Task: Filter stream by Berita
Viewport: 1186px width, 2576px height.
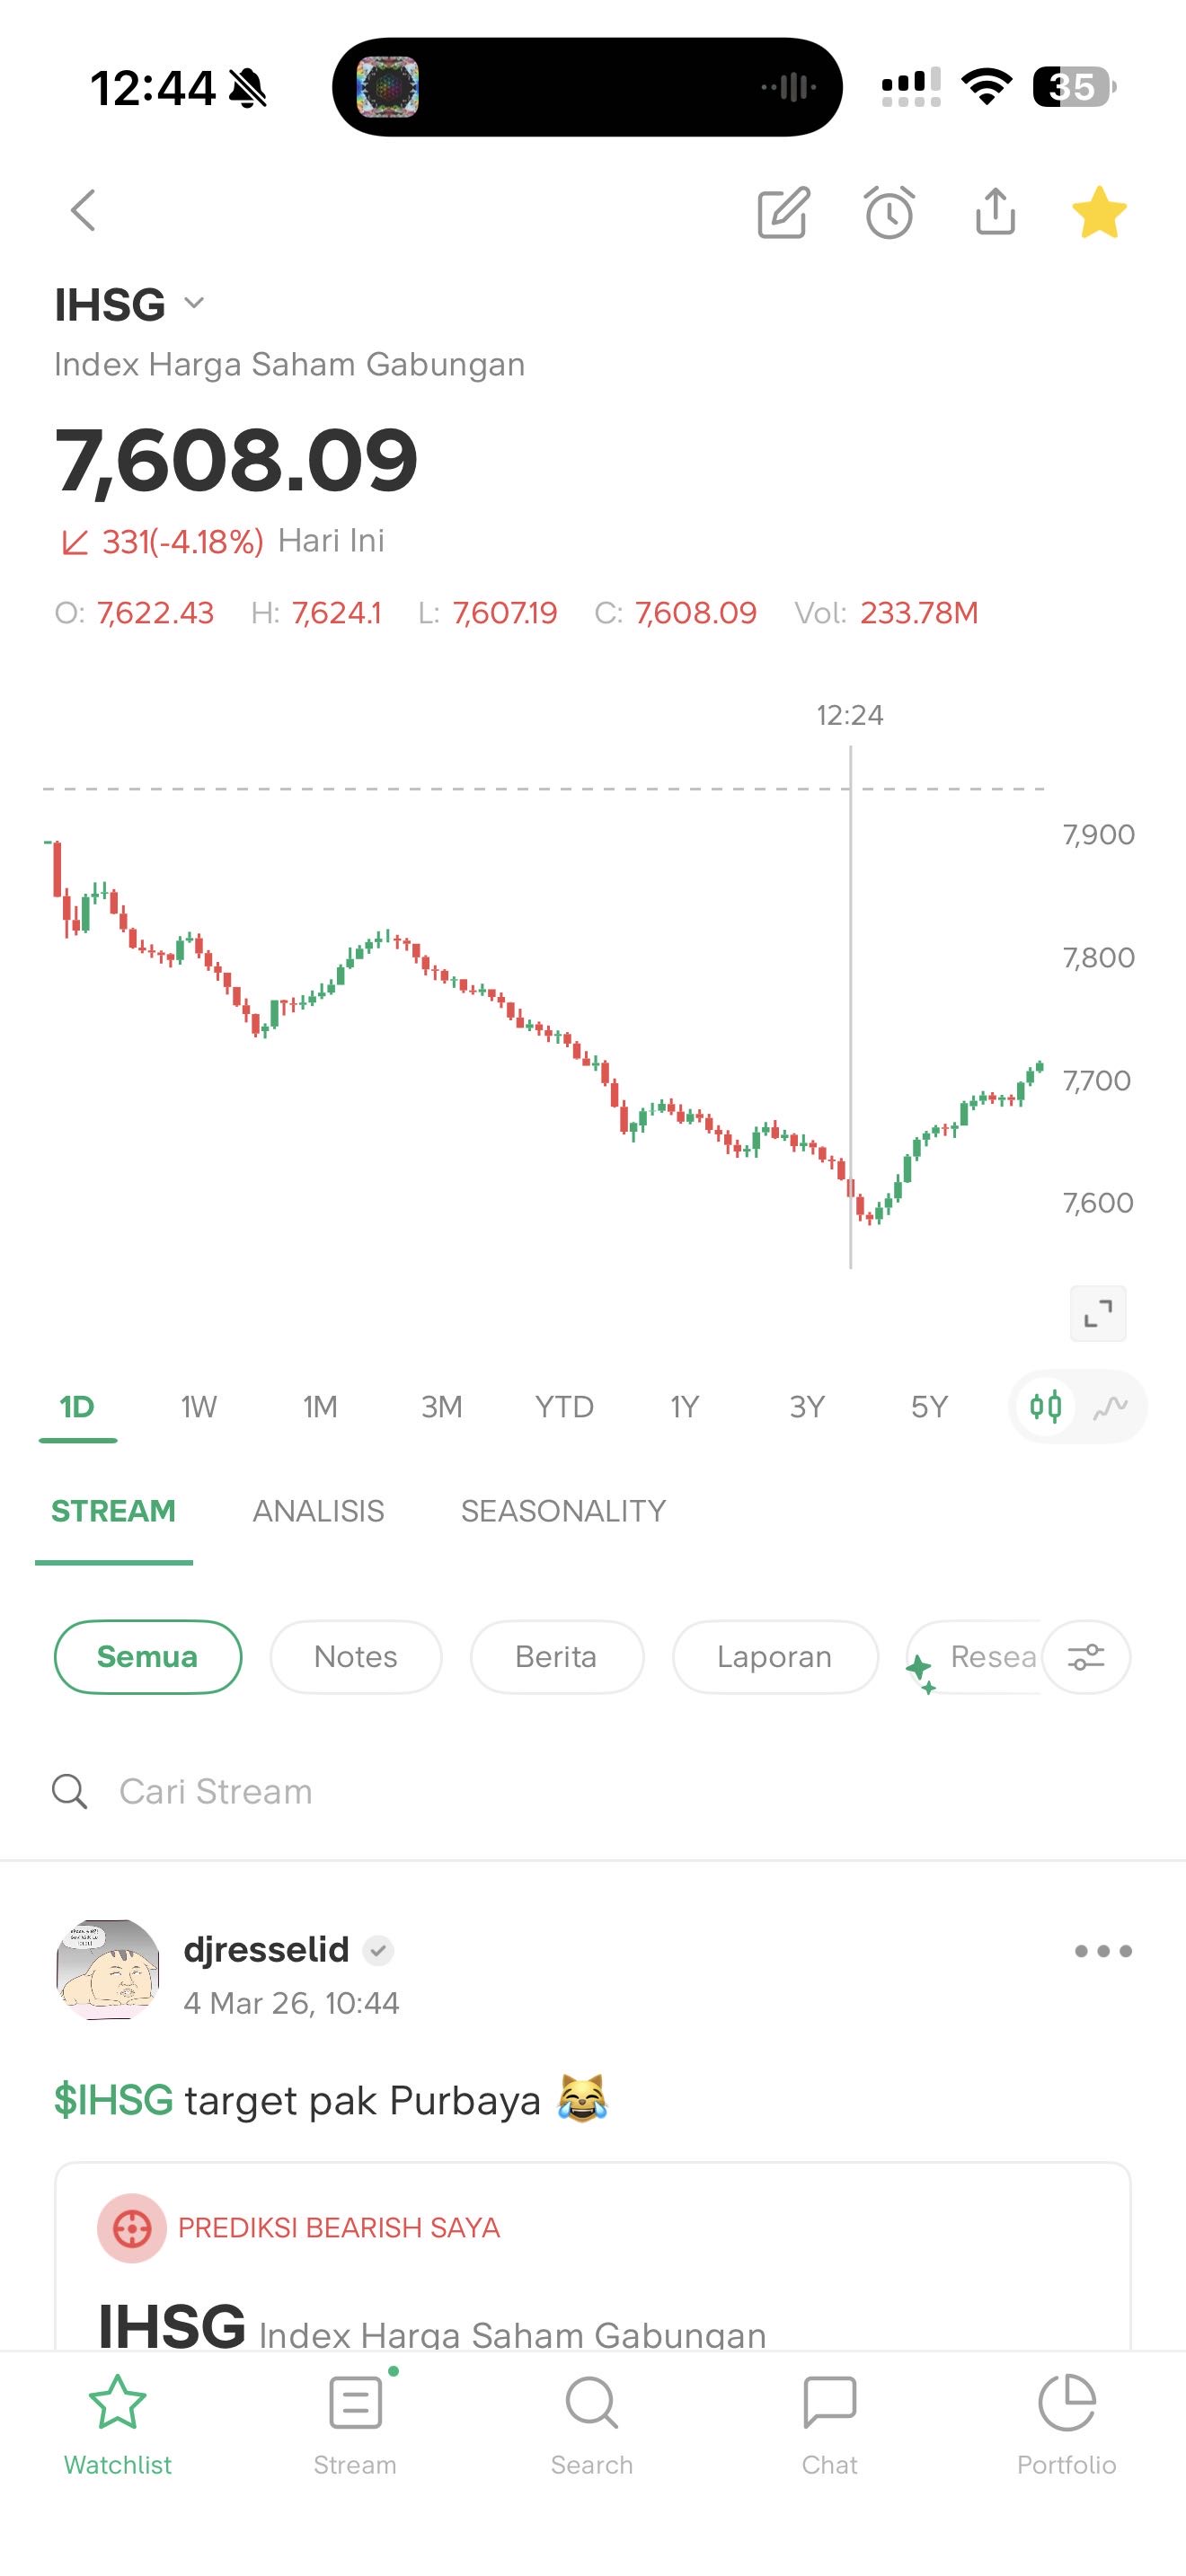Action: pyautogui.click(x=556, y=1657)
